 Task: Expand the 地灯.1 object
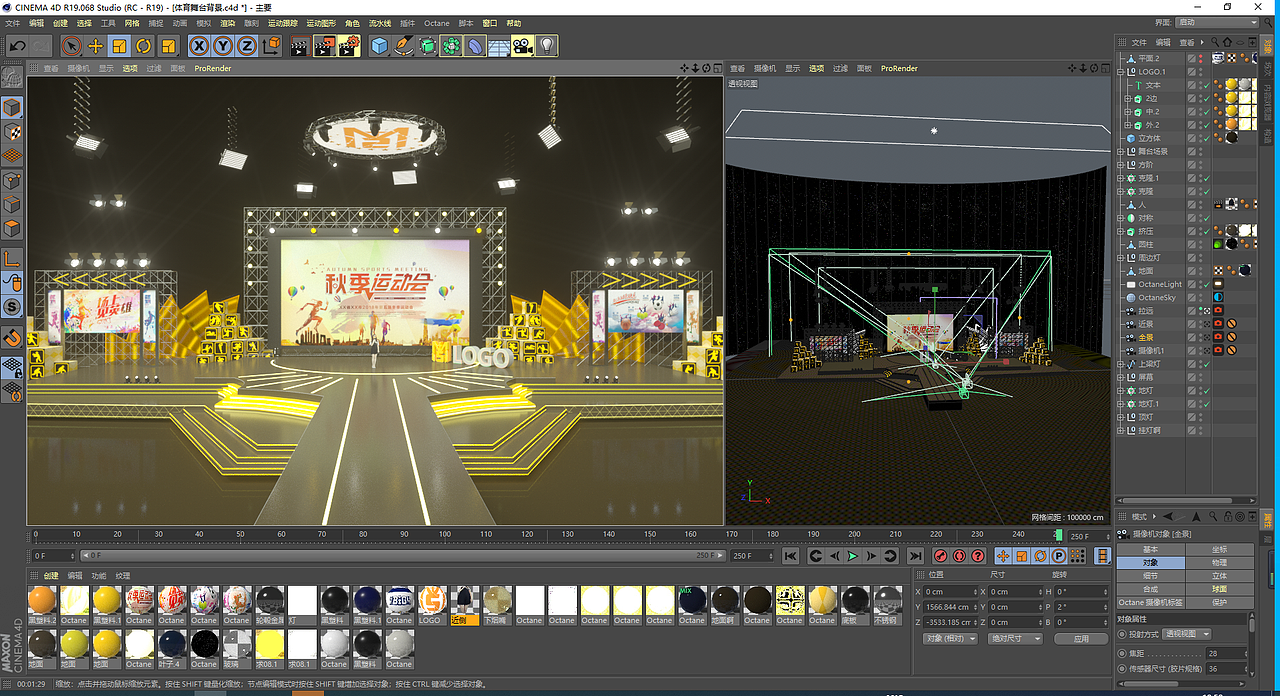click(1121, 404)
